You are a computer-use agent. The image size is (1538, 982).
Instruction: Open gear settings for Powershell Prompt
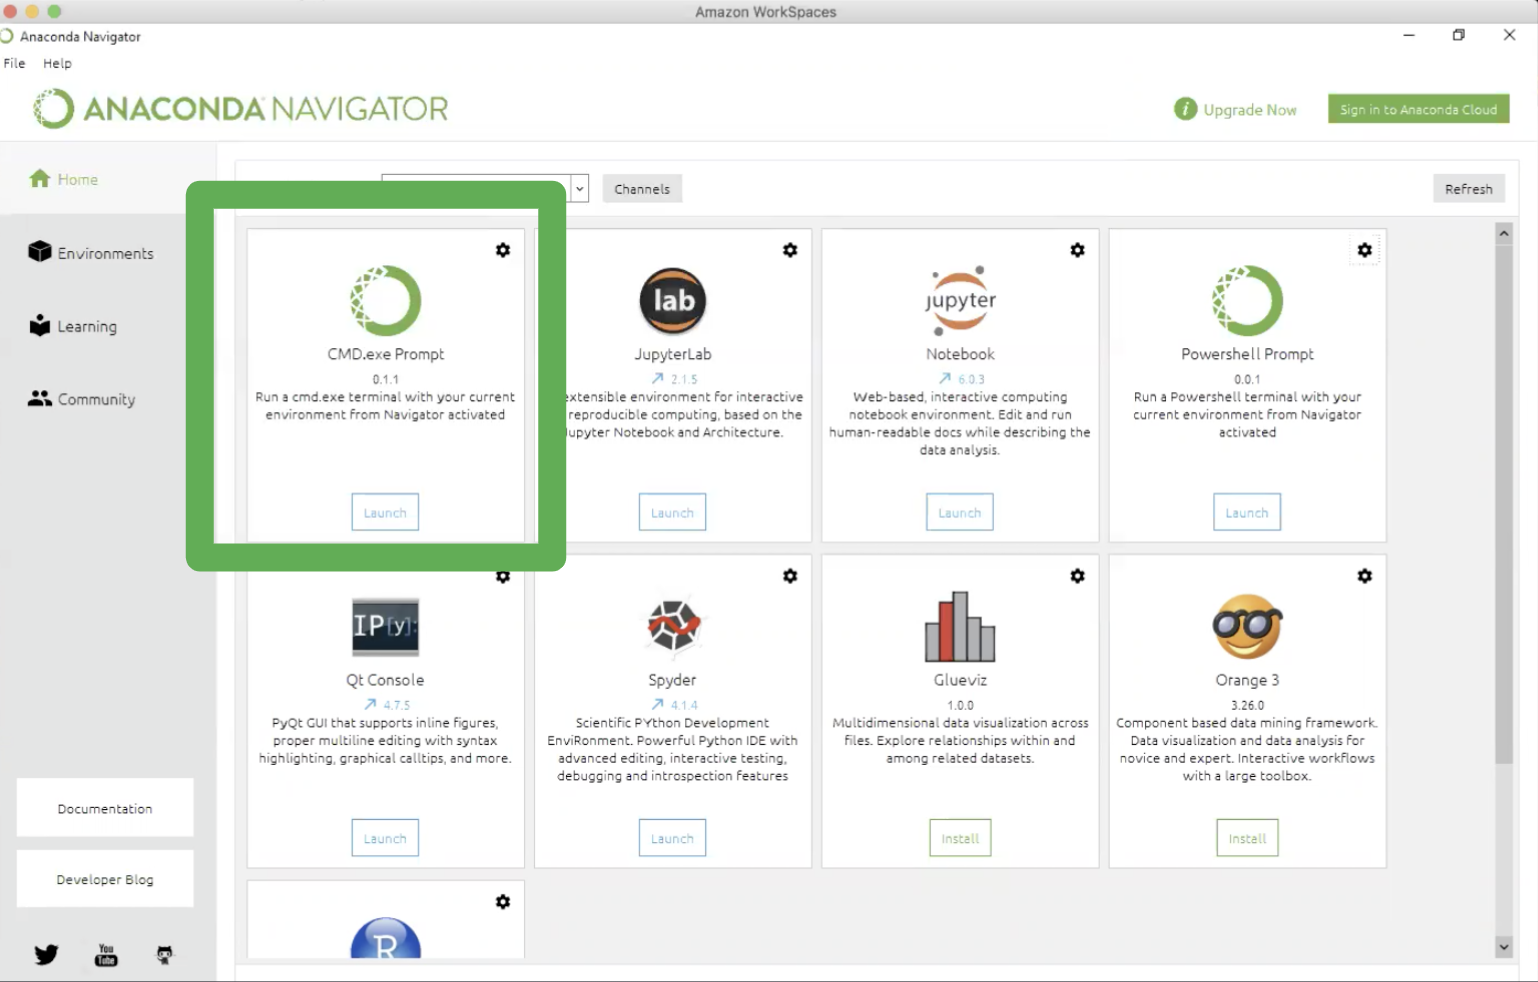click(1364, 250)
